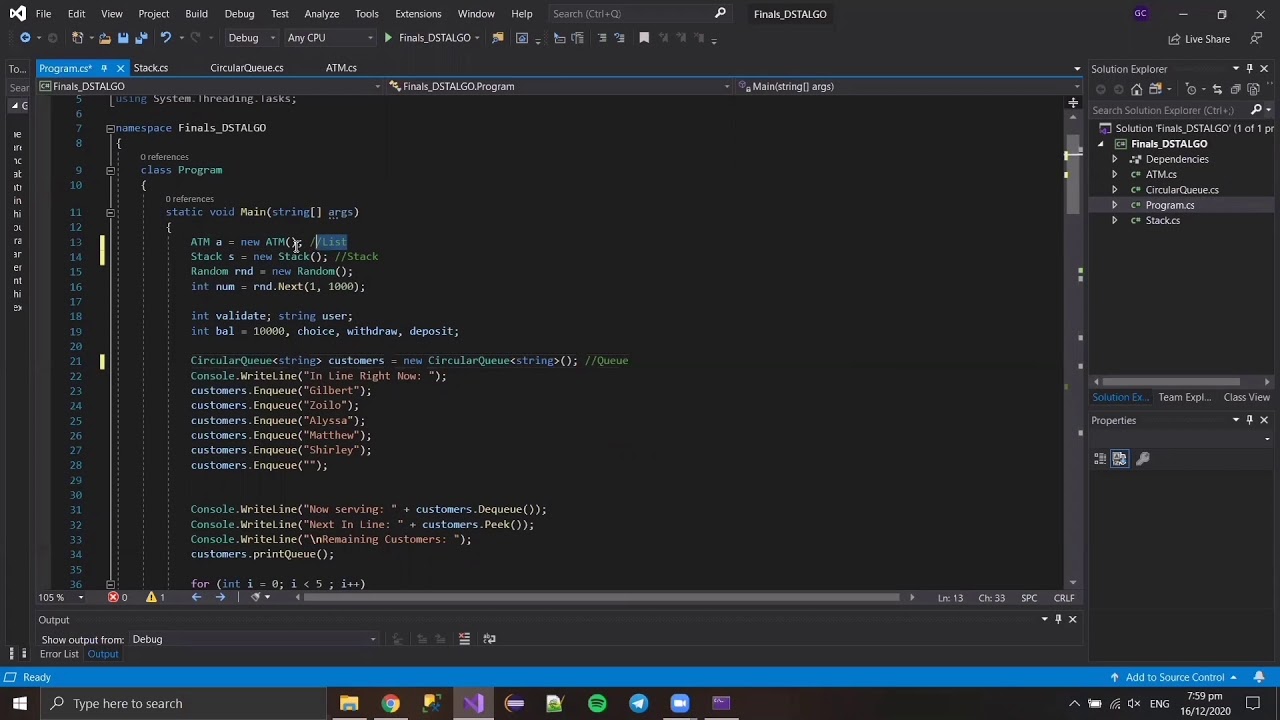This screenshot has width=1280, height=720.
Task: Click the account badge GC icon
Action: tap(1141, 14)
